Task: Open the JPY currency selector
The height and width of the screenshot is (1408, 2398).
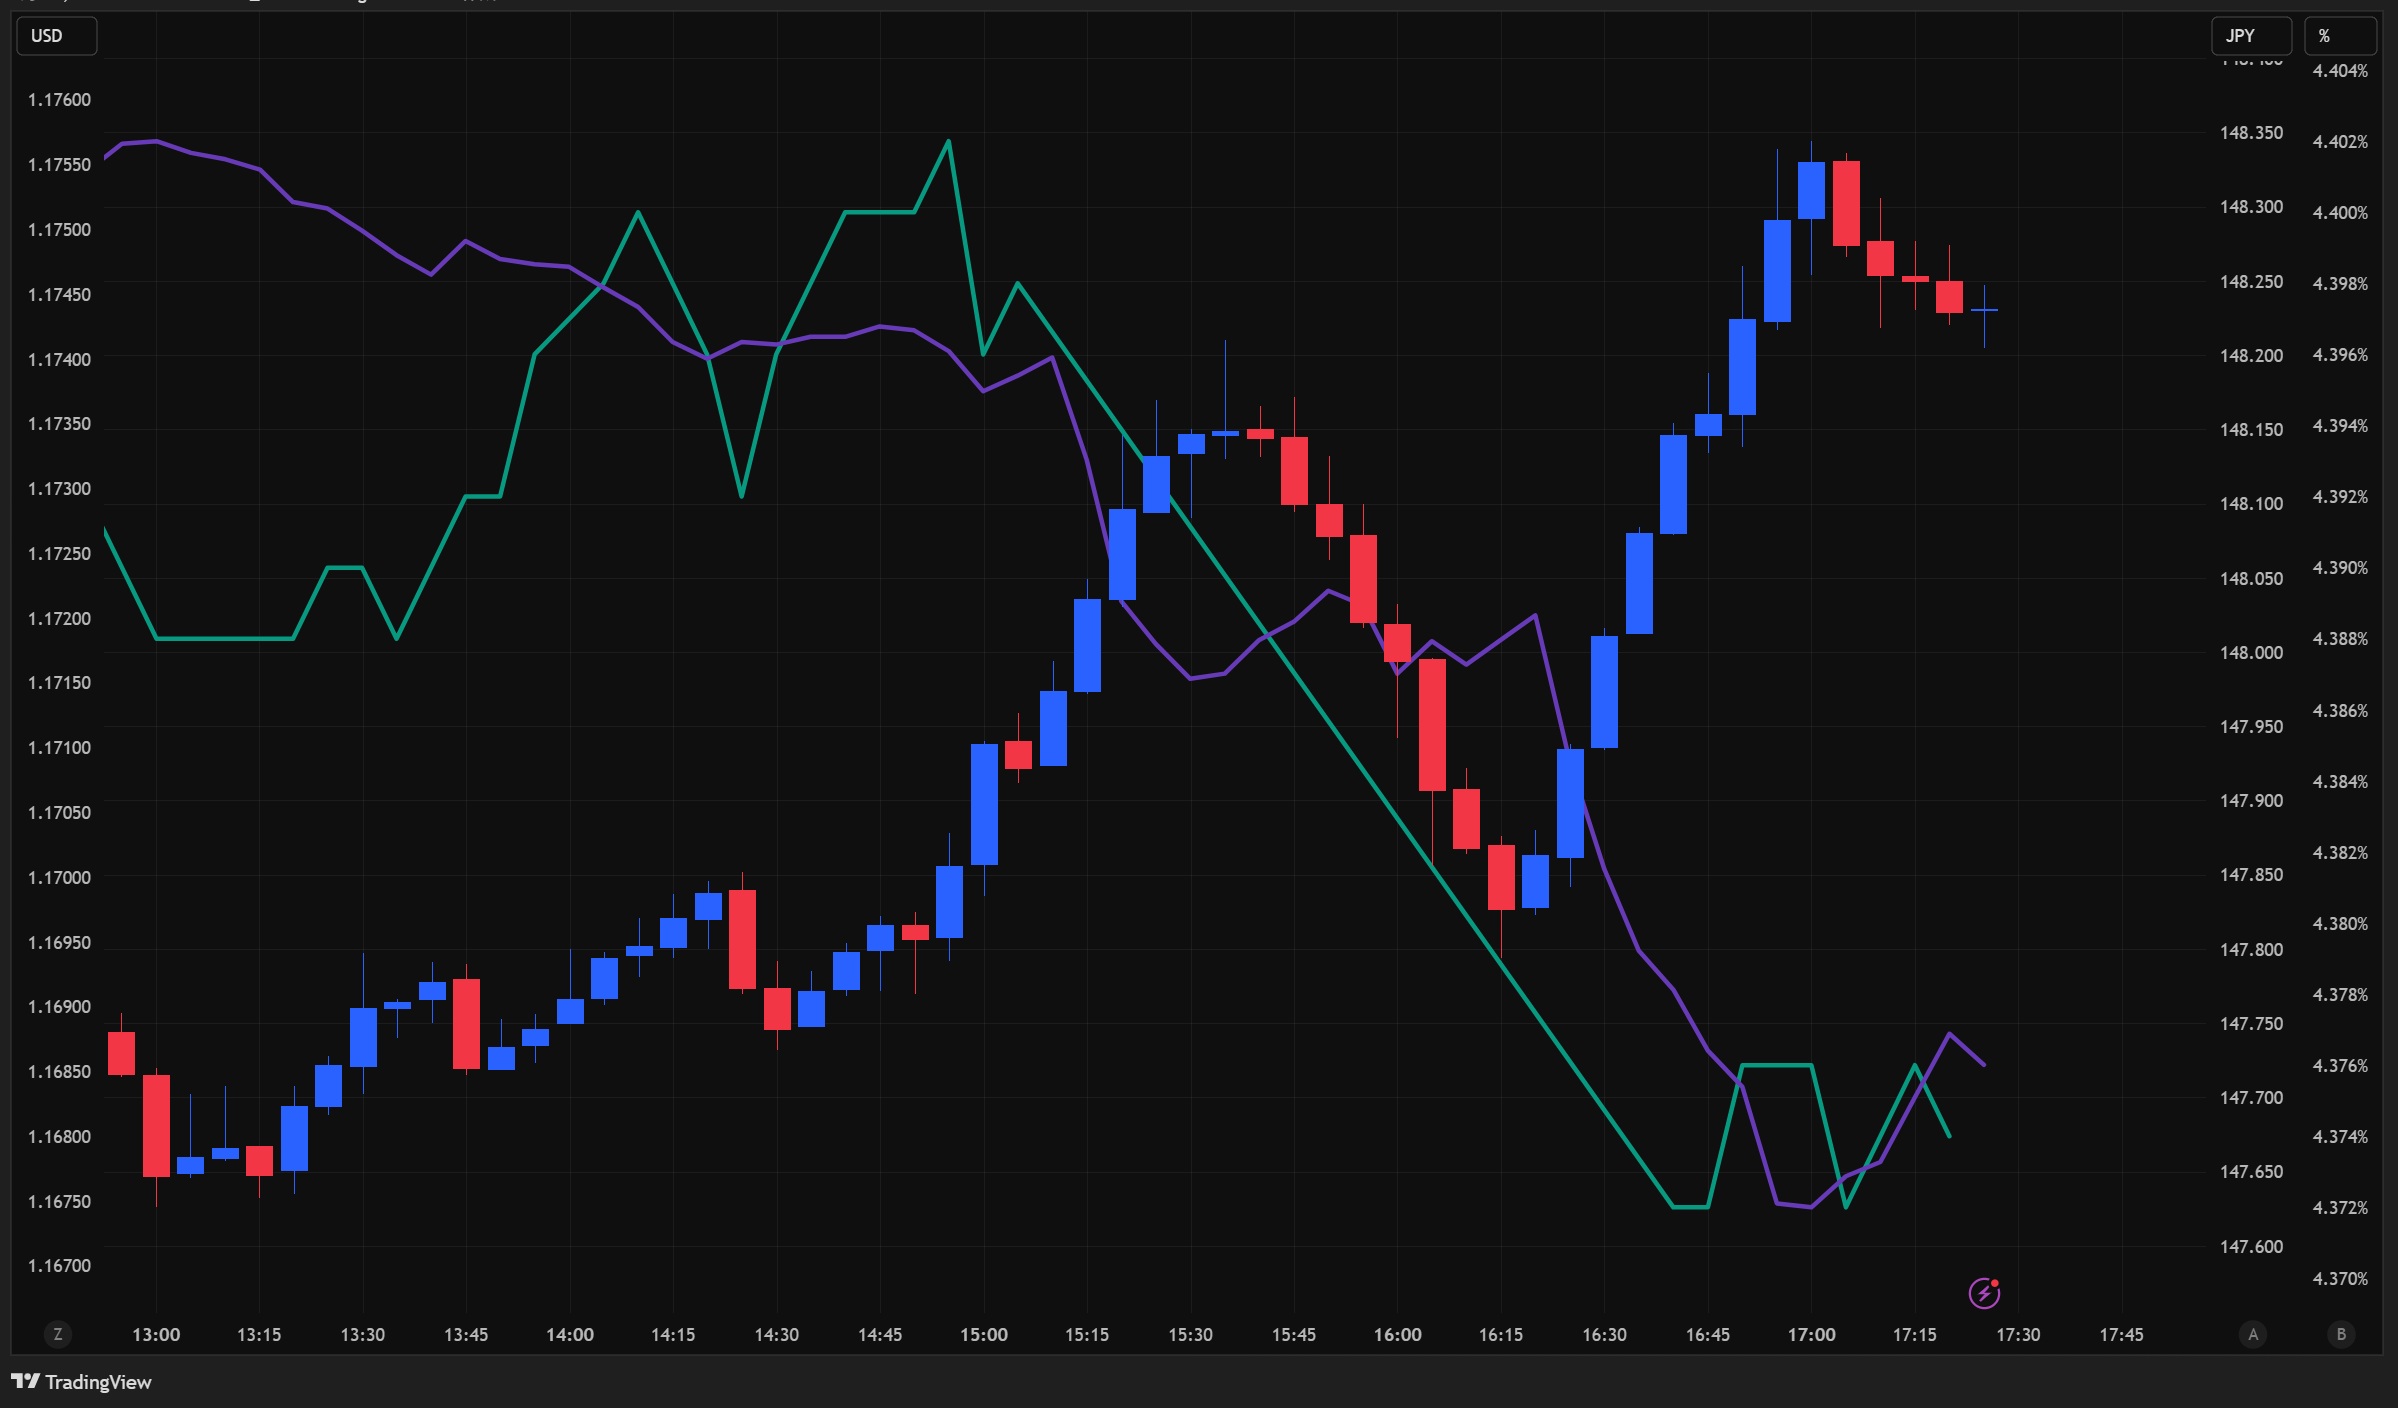Action: [x=2251, y=36]
